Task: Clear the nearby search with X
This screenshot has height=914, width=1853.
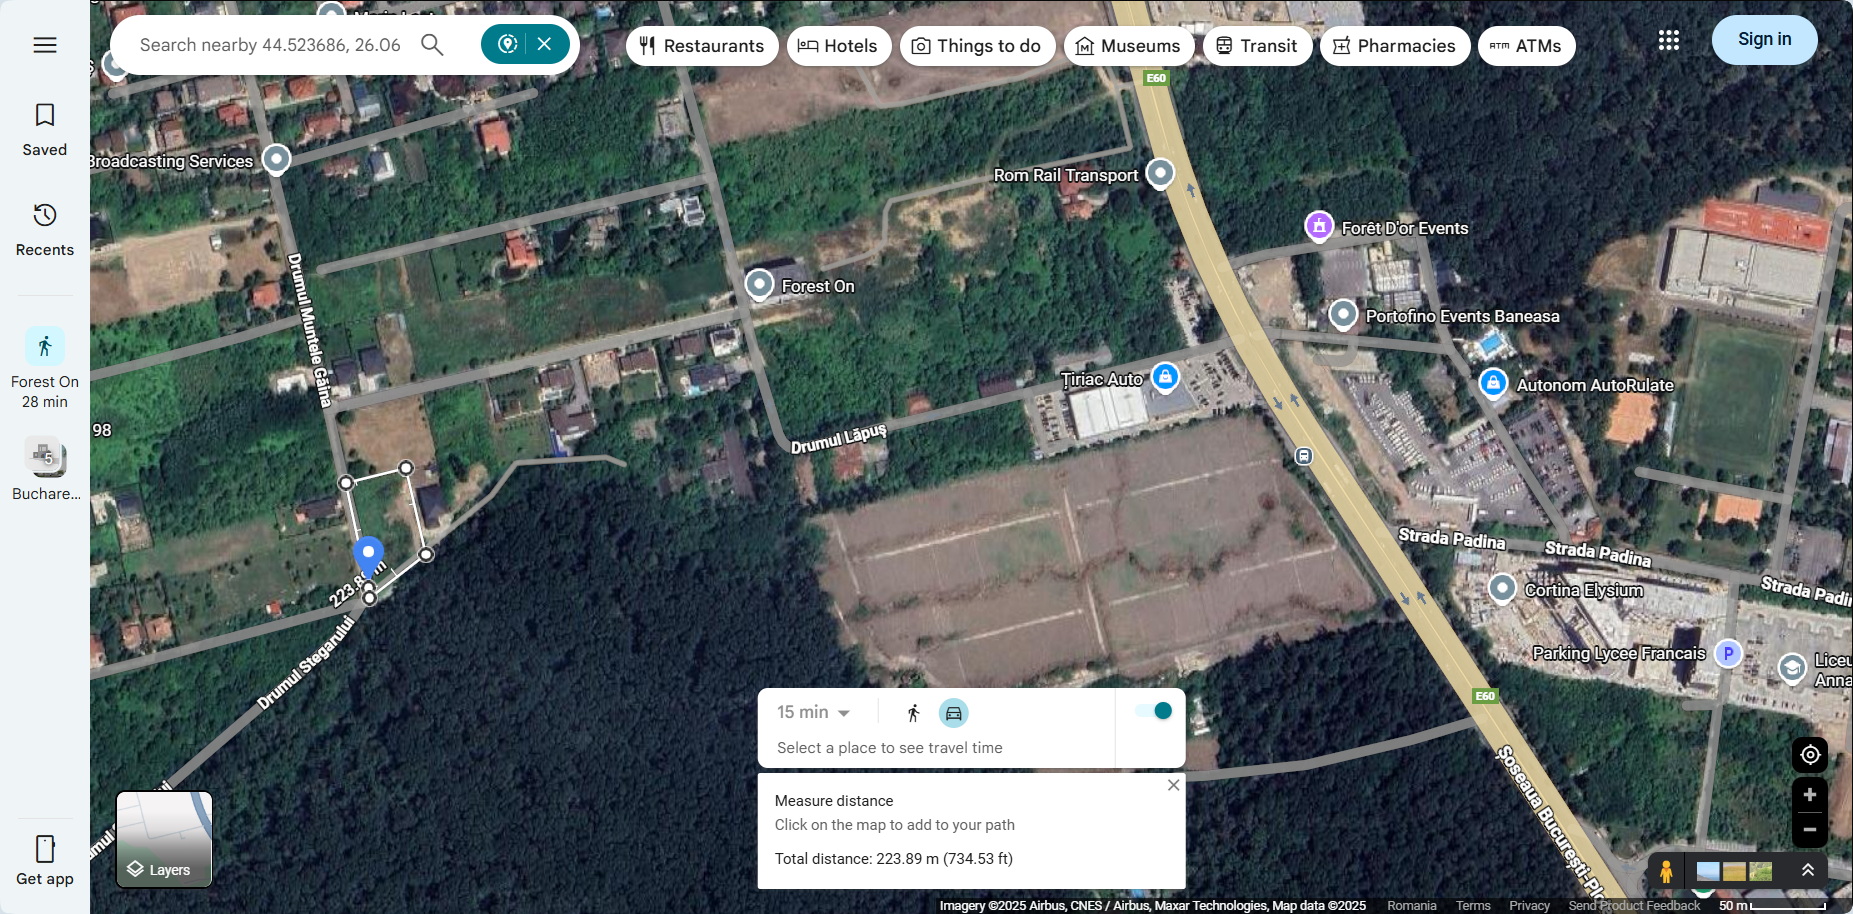Action: [544, 44]
